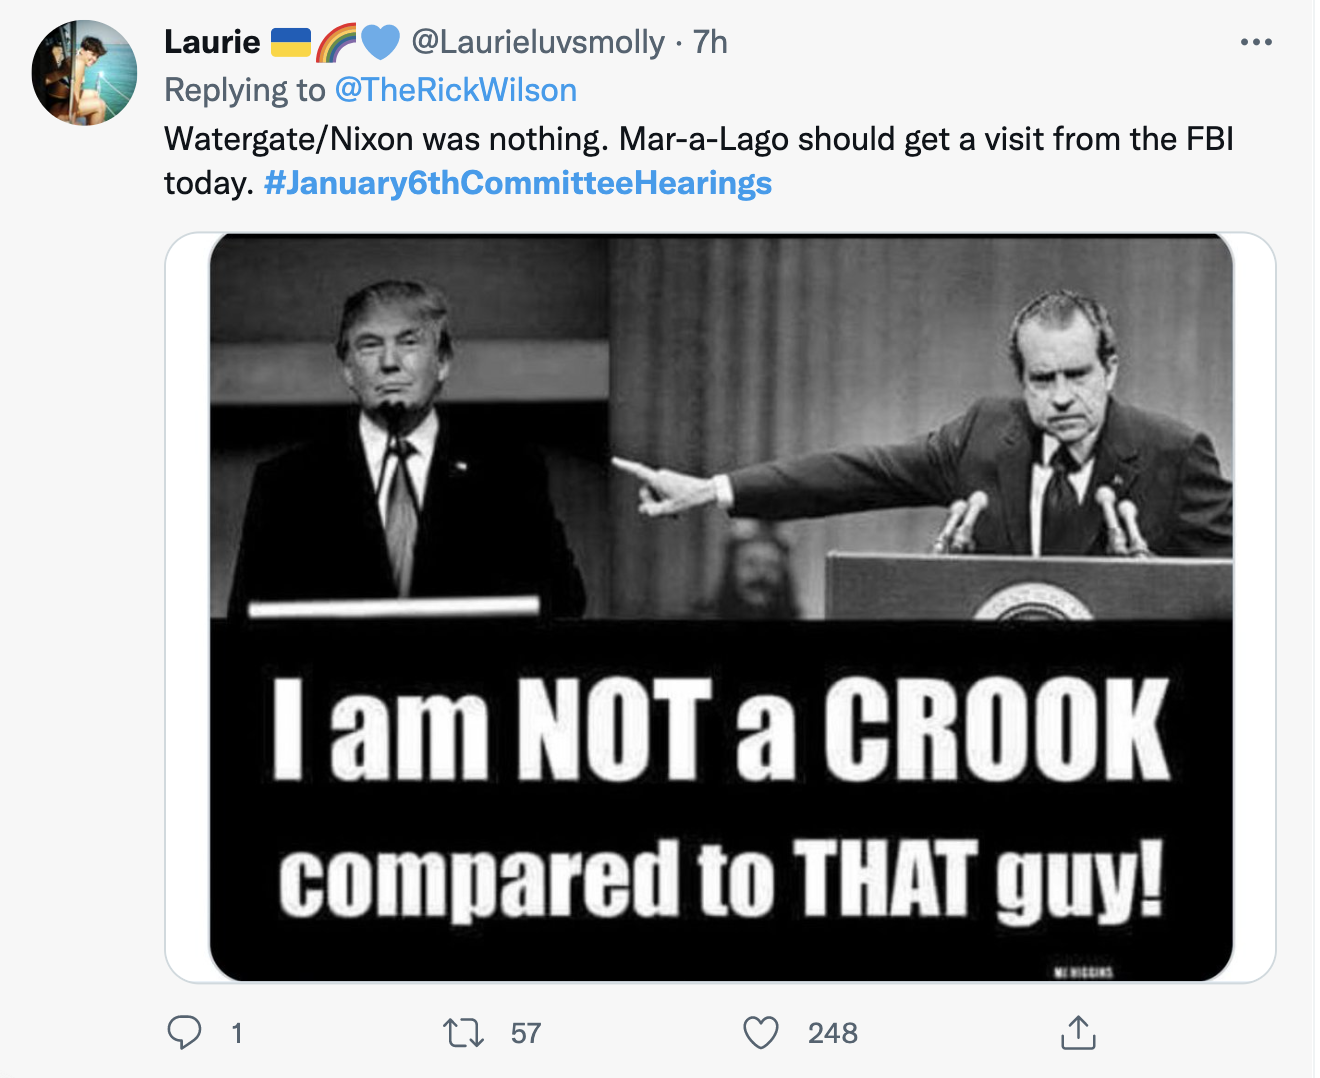Click the blue heart emoji in Laurie's name
The width and height of the screenshot is (1320, 1078).
point(377,42)
